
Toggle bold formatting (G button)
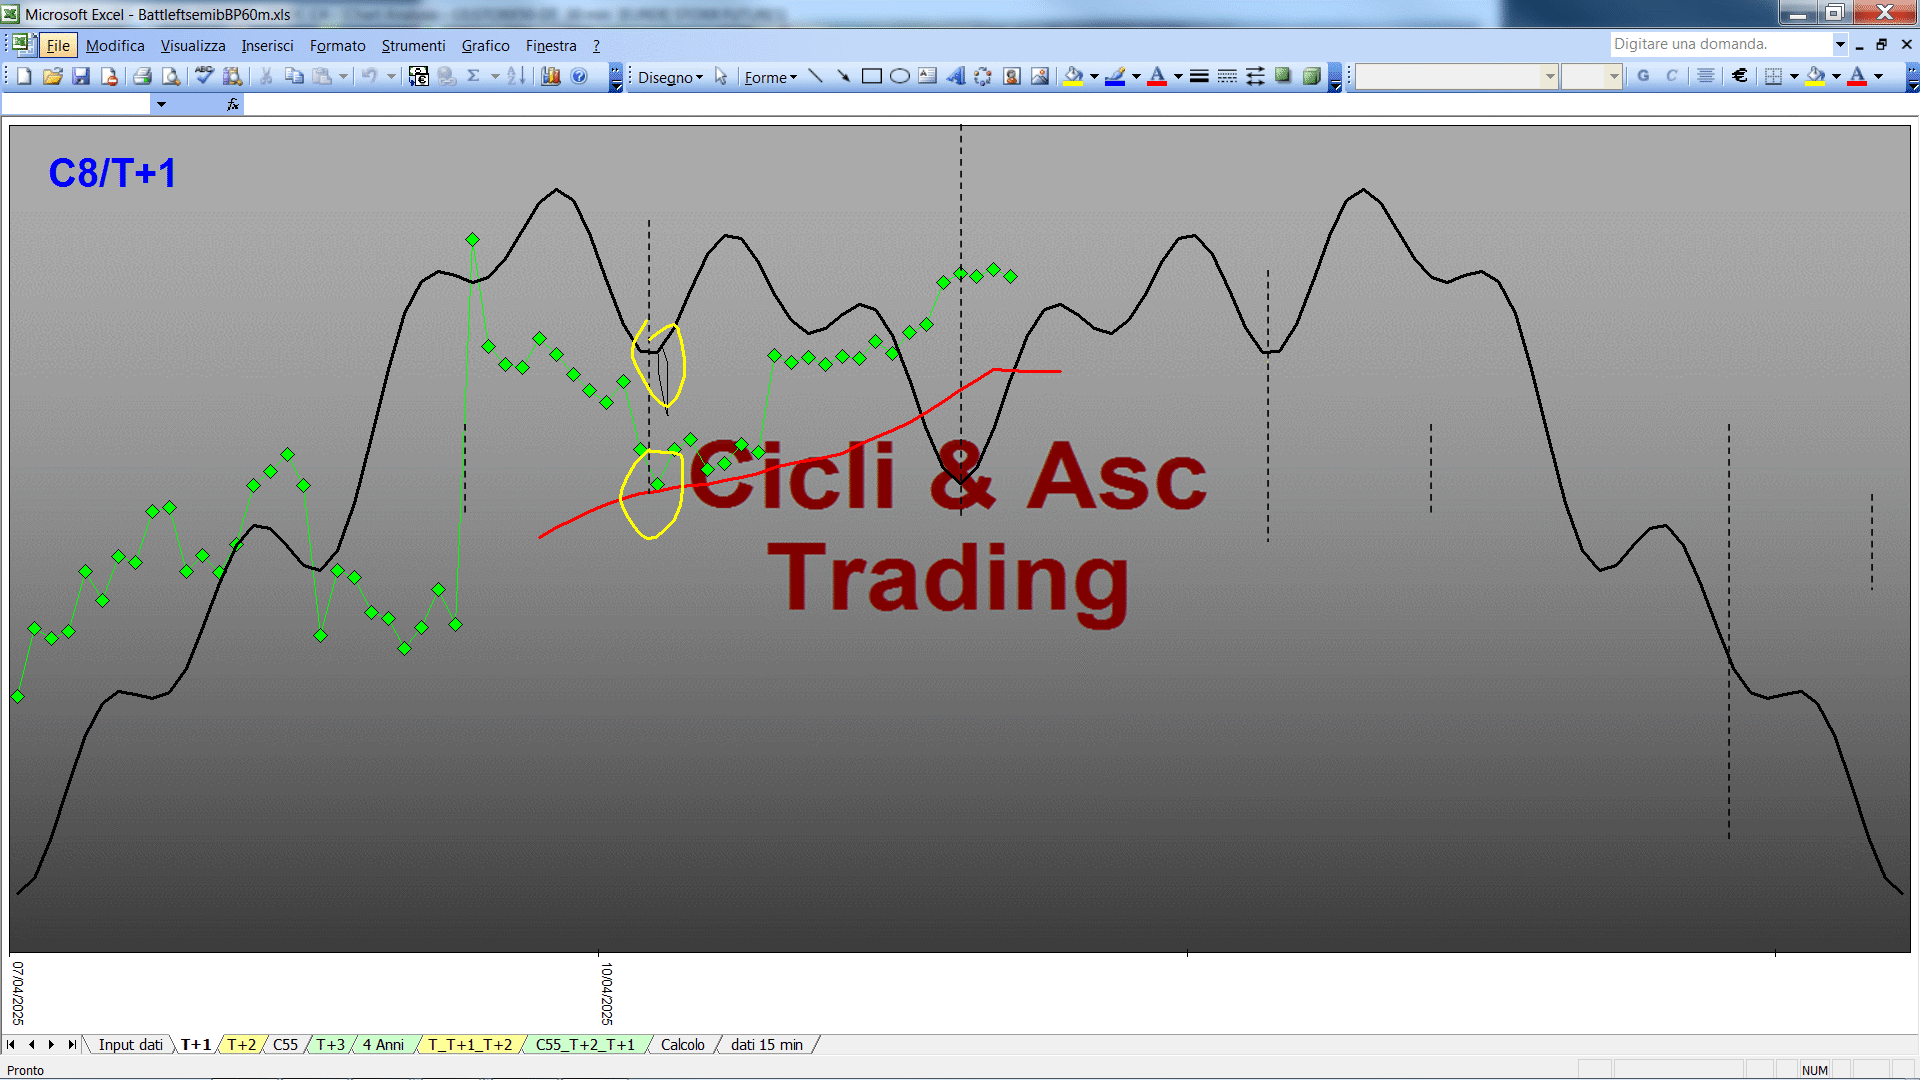pyautogui.click(x=1643, y=76)
